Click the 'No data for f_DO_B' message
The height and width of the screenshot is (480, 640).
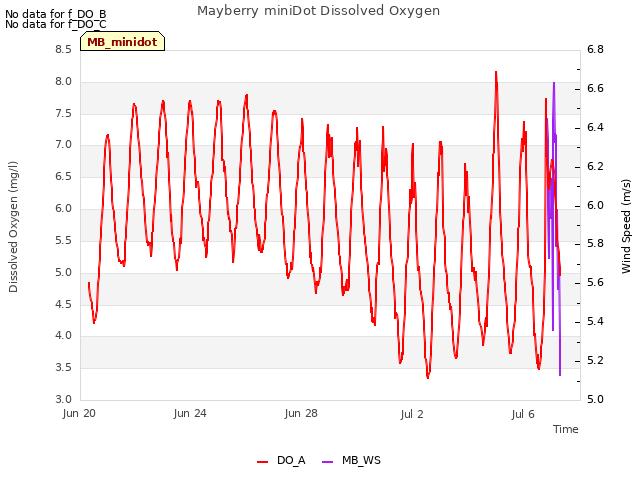point(56,14)
